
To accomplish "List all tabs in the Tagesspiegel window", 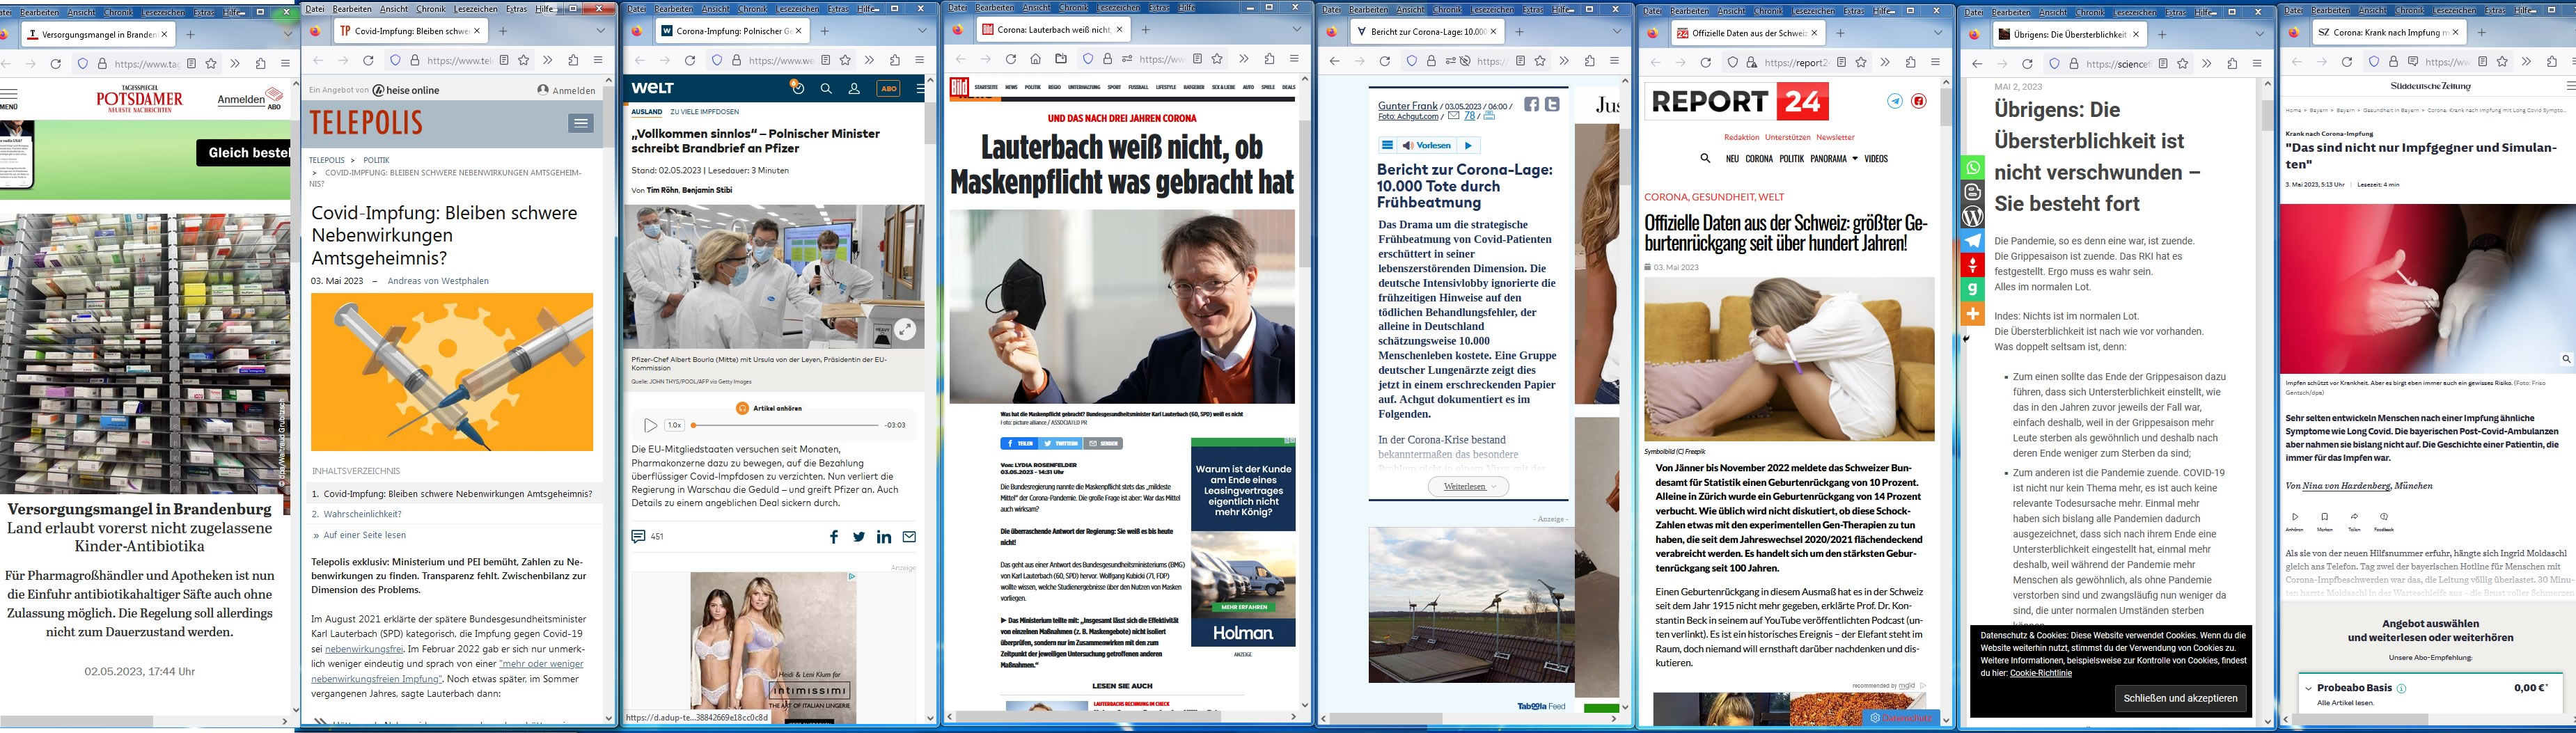I will [x=287, y=33].
